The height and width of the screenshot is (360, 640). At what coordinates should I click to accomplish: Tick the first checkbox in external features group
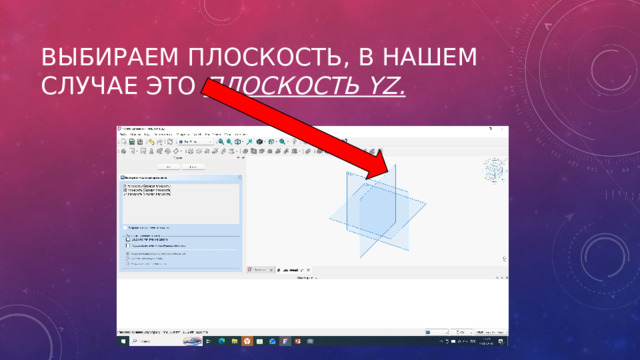click(x=128, y=240)
